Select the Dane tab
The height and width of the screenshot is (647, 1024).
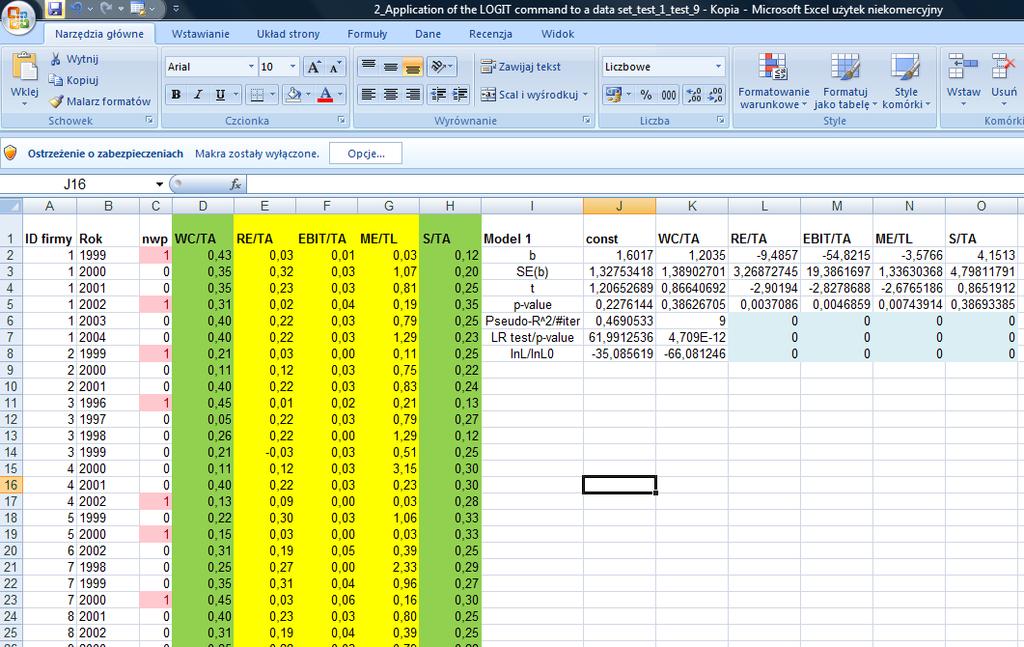pos(428,34)
